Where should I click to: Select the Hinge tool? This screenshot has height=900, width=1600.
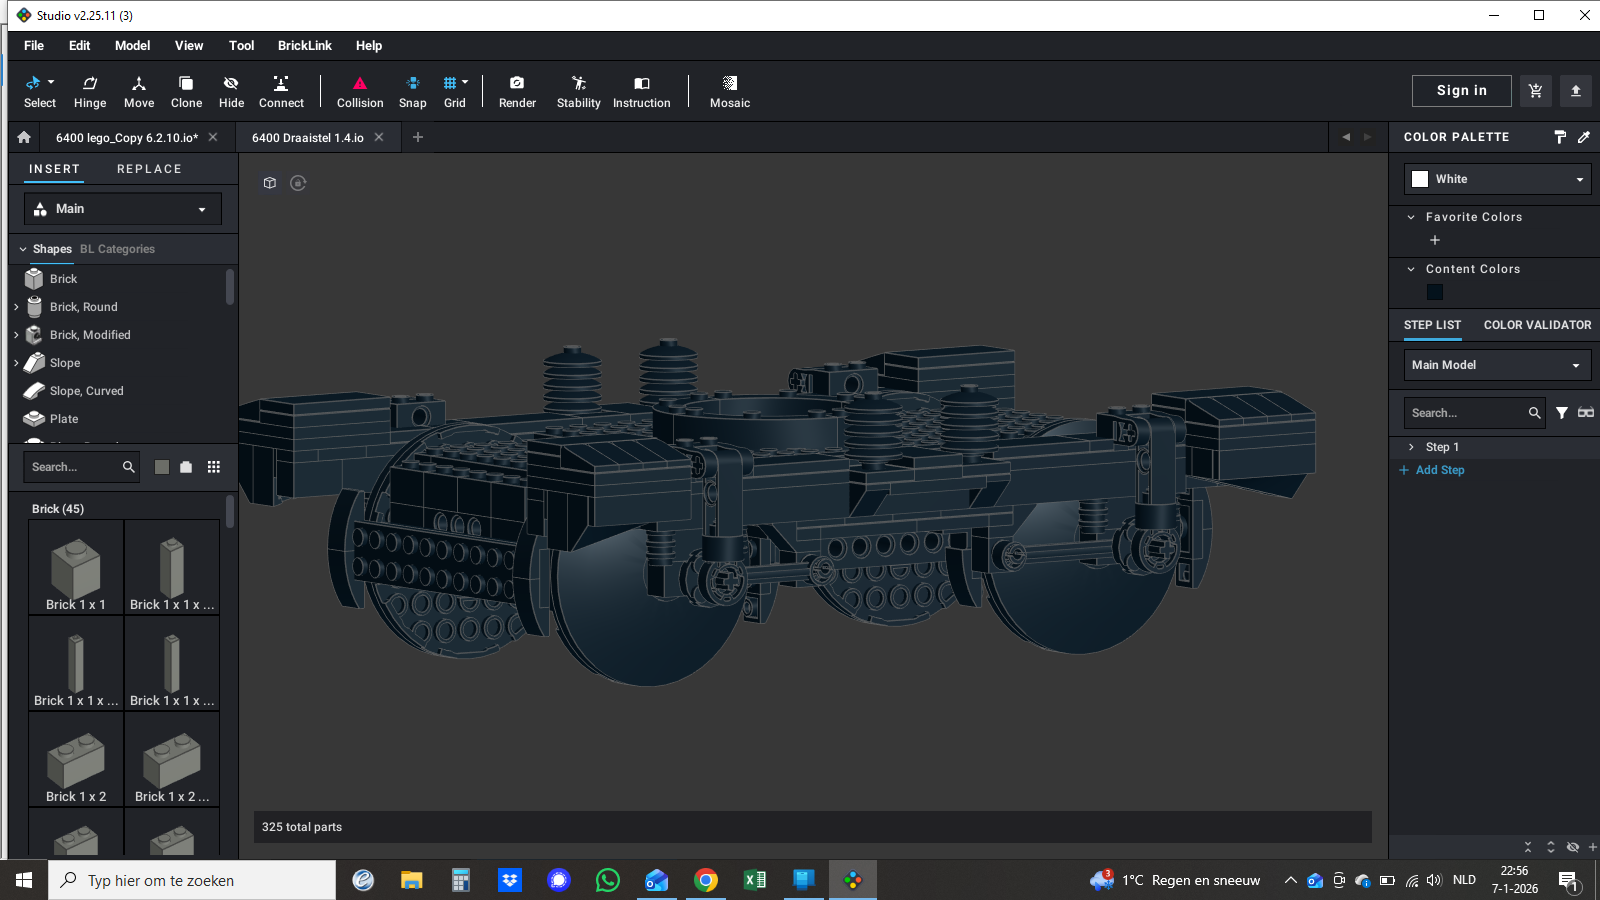point(90,91)
